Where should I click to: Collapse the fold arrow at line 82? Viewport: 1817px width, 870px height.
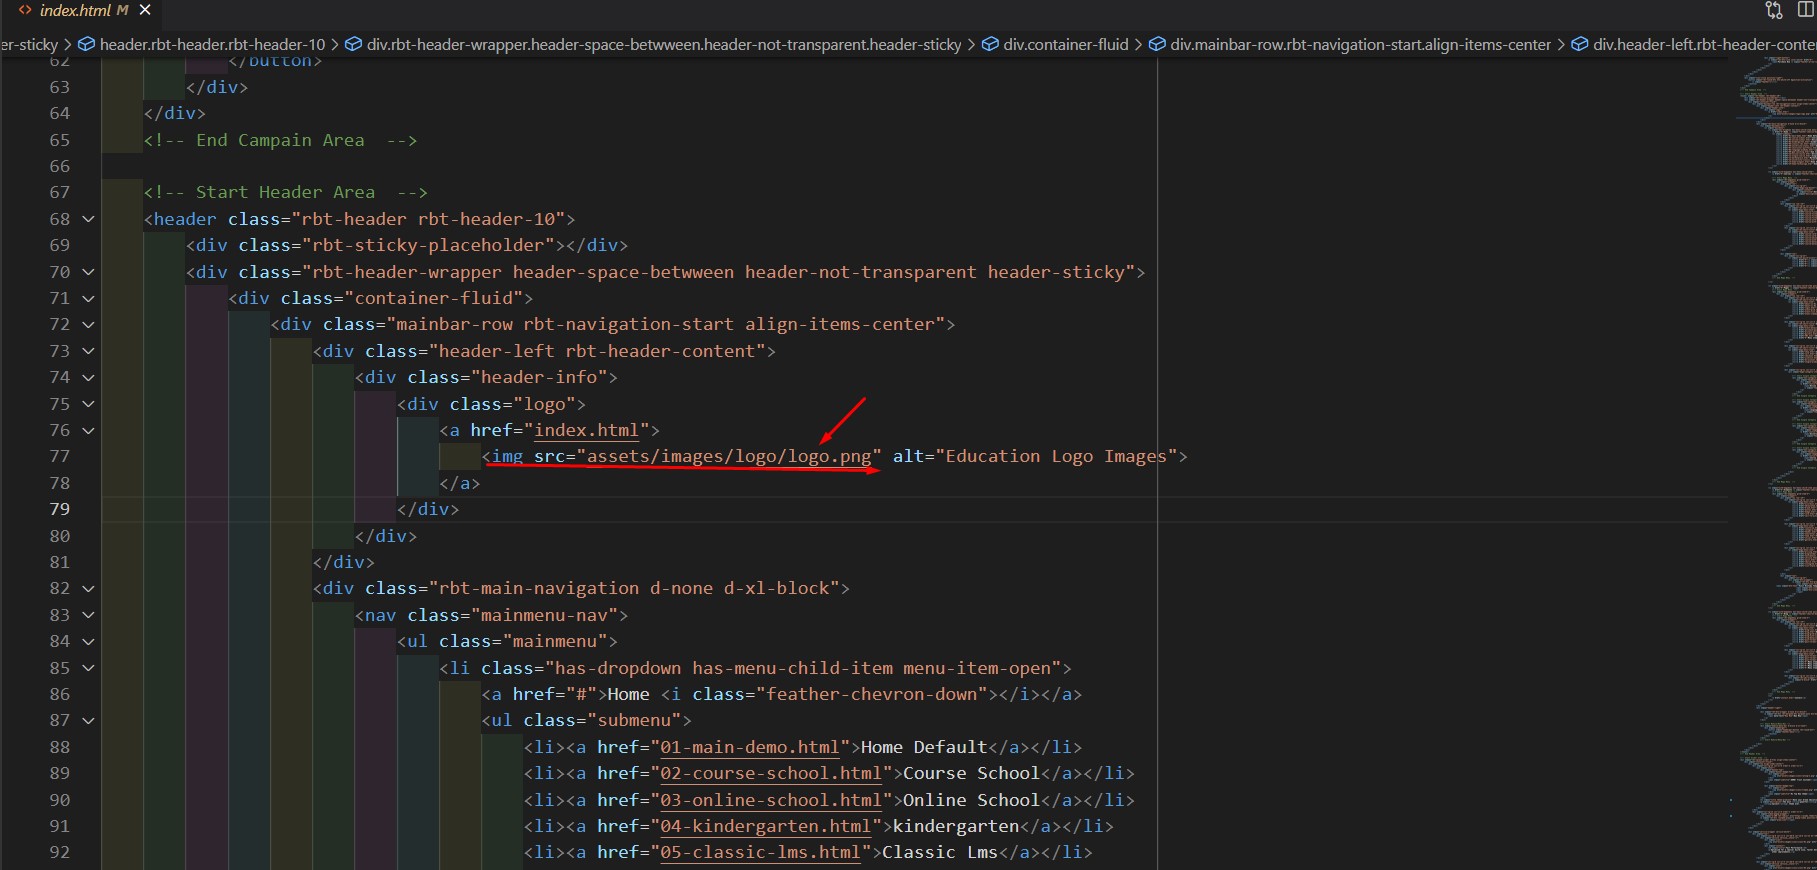point(88,588)
